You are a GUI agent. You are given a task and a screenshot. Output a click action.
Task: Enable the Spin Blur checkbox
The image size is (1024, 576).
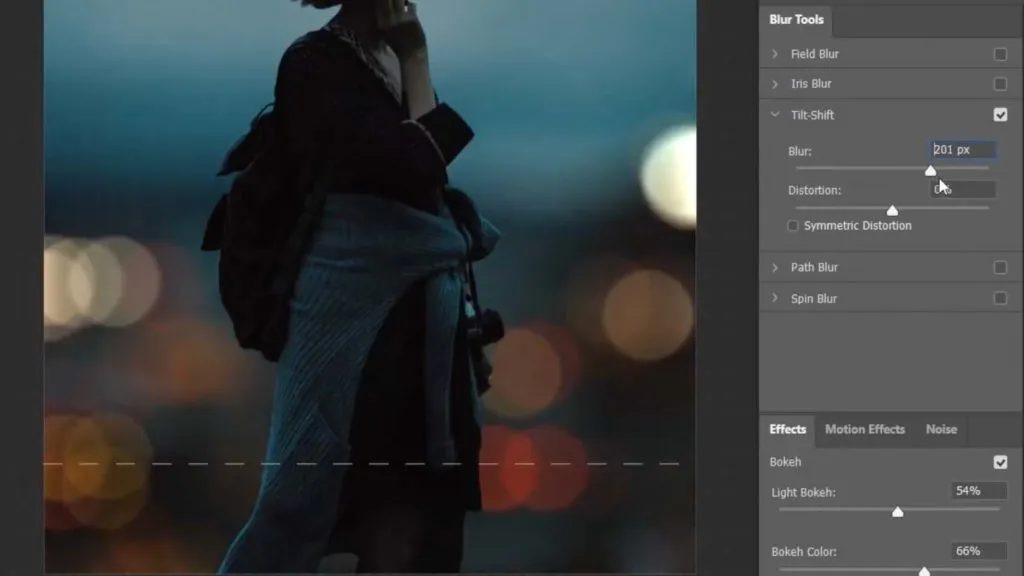pyautogui.click(x=1003, y=298)
